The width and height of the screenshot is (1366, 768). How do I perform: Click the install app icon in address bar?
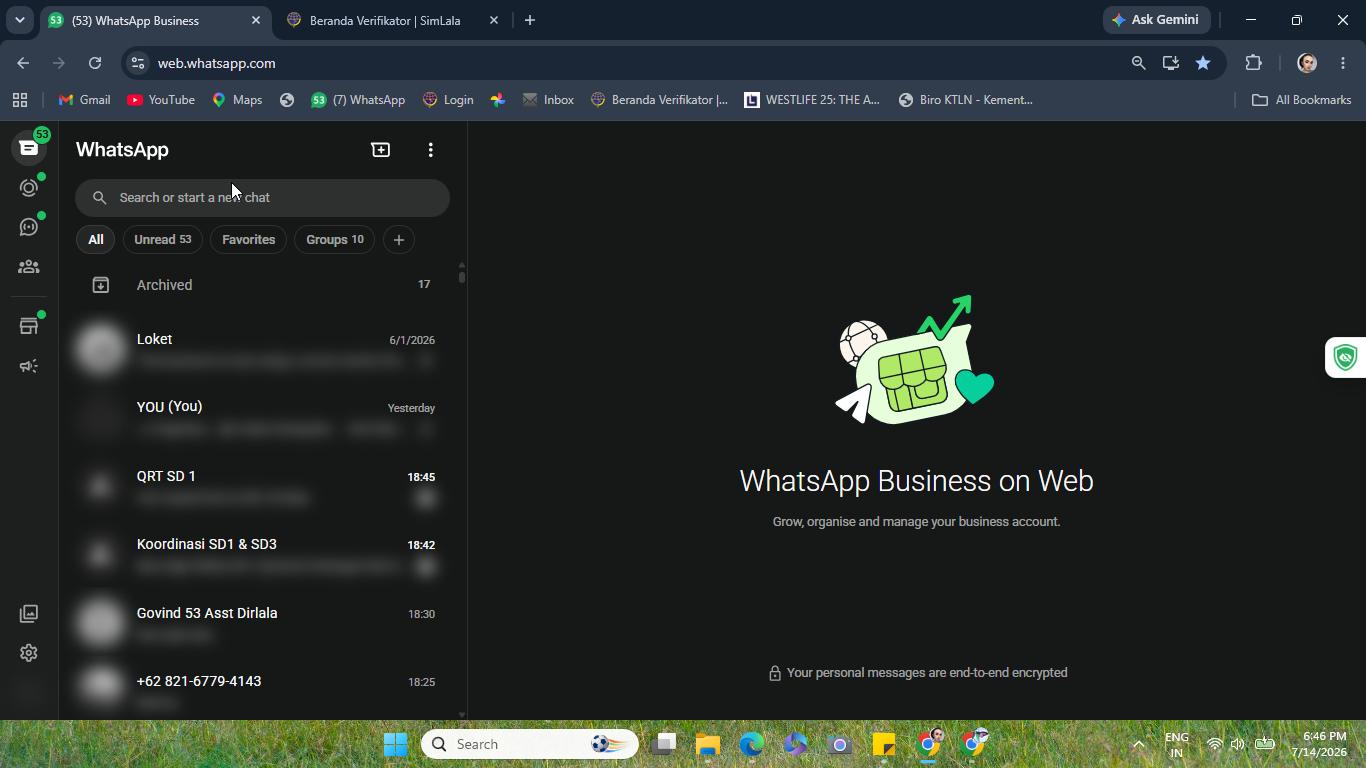click(x=1171, y=63)
